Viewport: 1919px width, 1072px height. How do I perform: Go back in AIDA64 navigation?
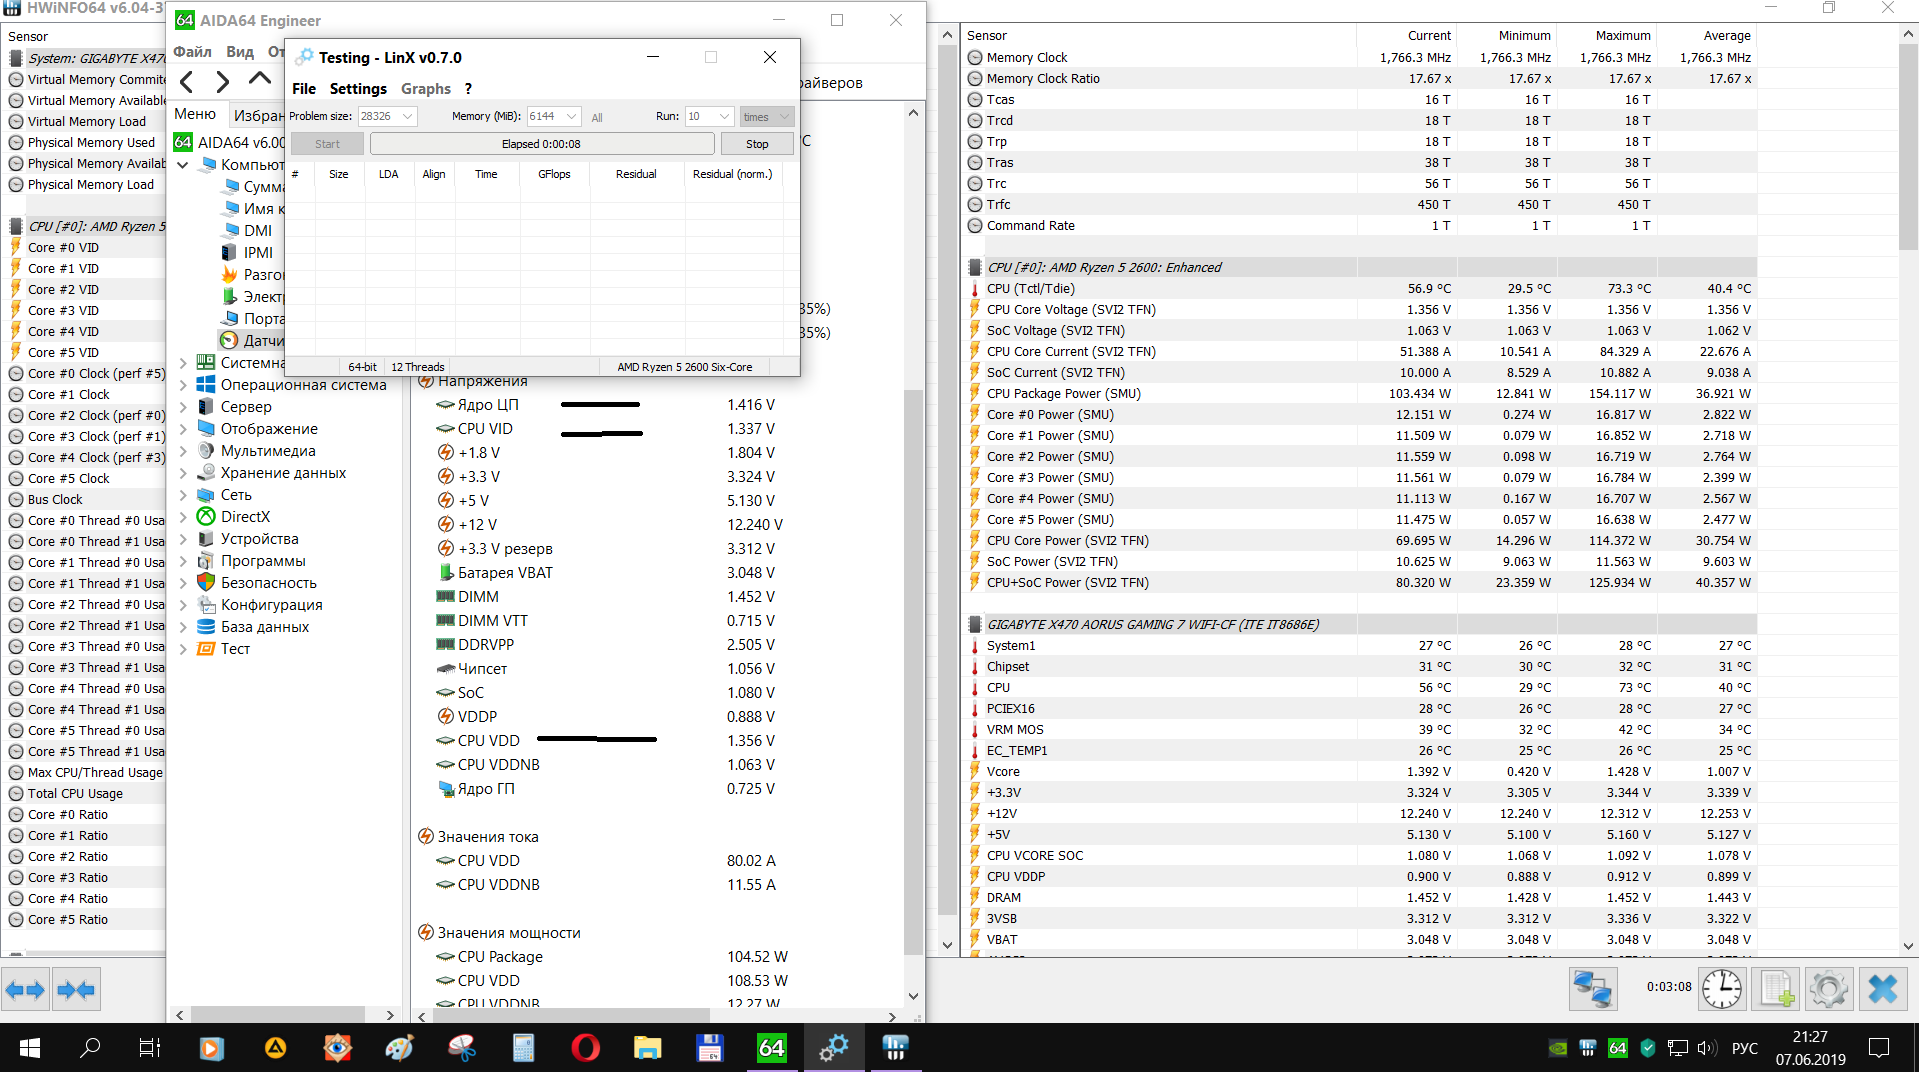(x=186, y=82)
